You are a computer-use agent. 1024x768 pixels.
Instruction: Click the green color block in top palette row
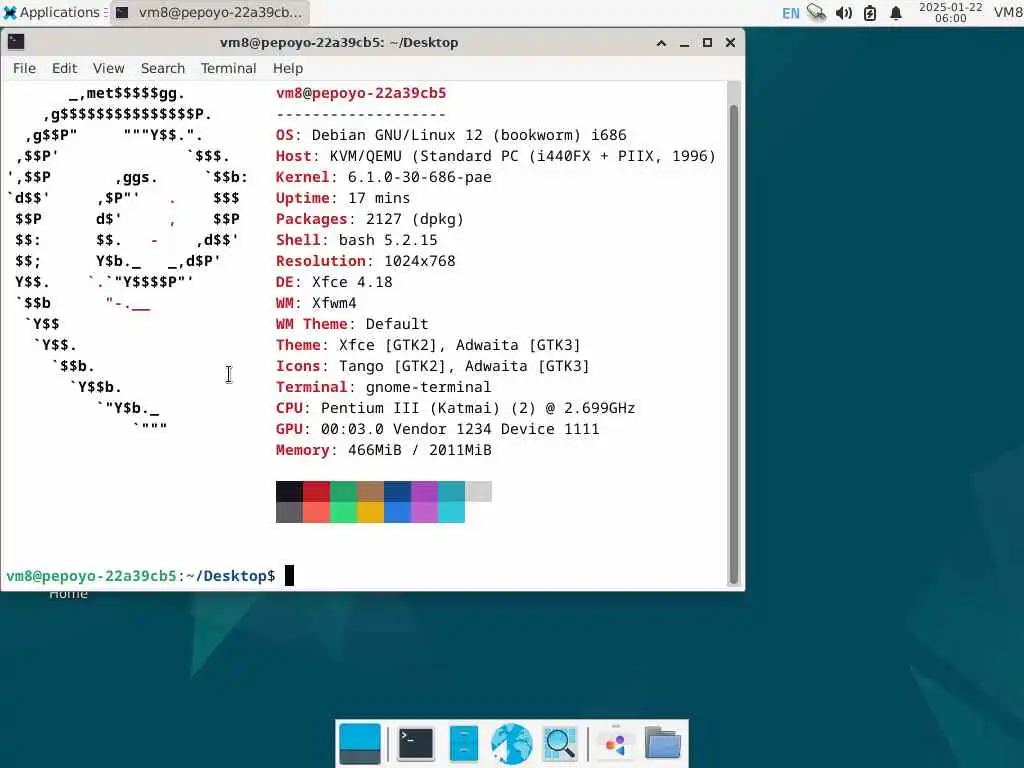coord(344,491)
